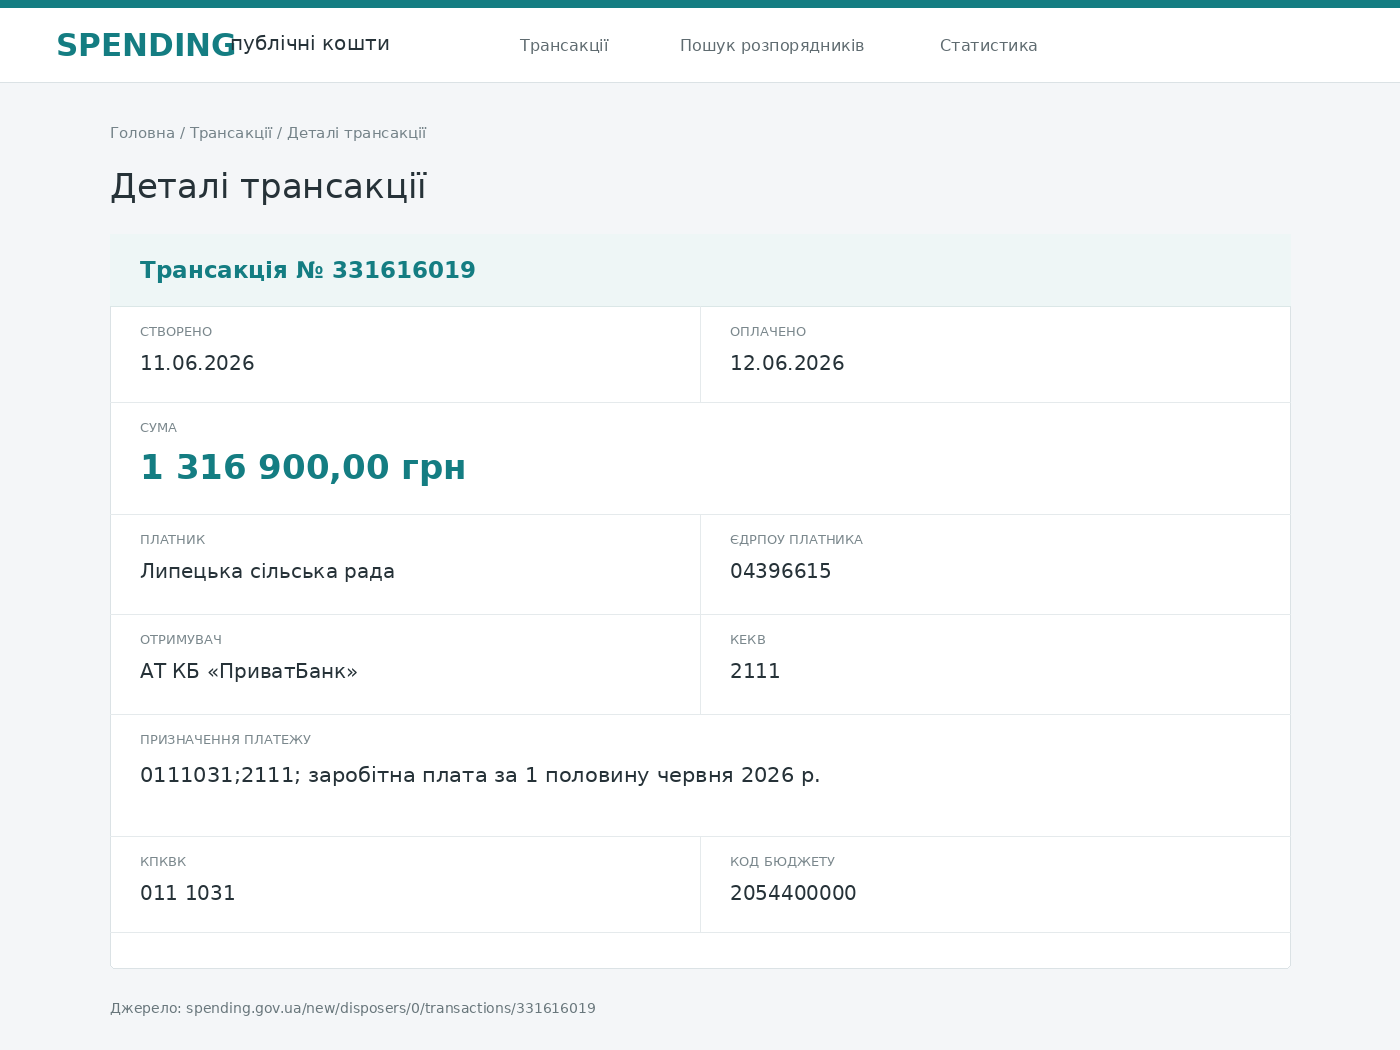The image size is (1400, 1050).
Task: Click the КПКВК field label
Action: tap(163, 862)
